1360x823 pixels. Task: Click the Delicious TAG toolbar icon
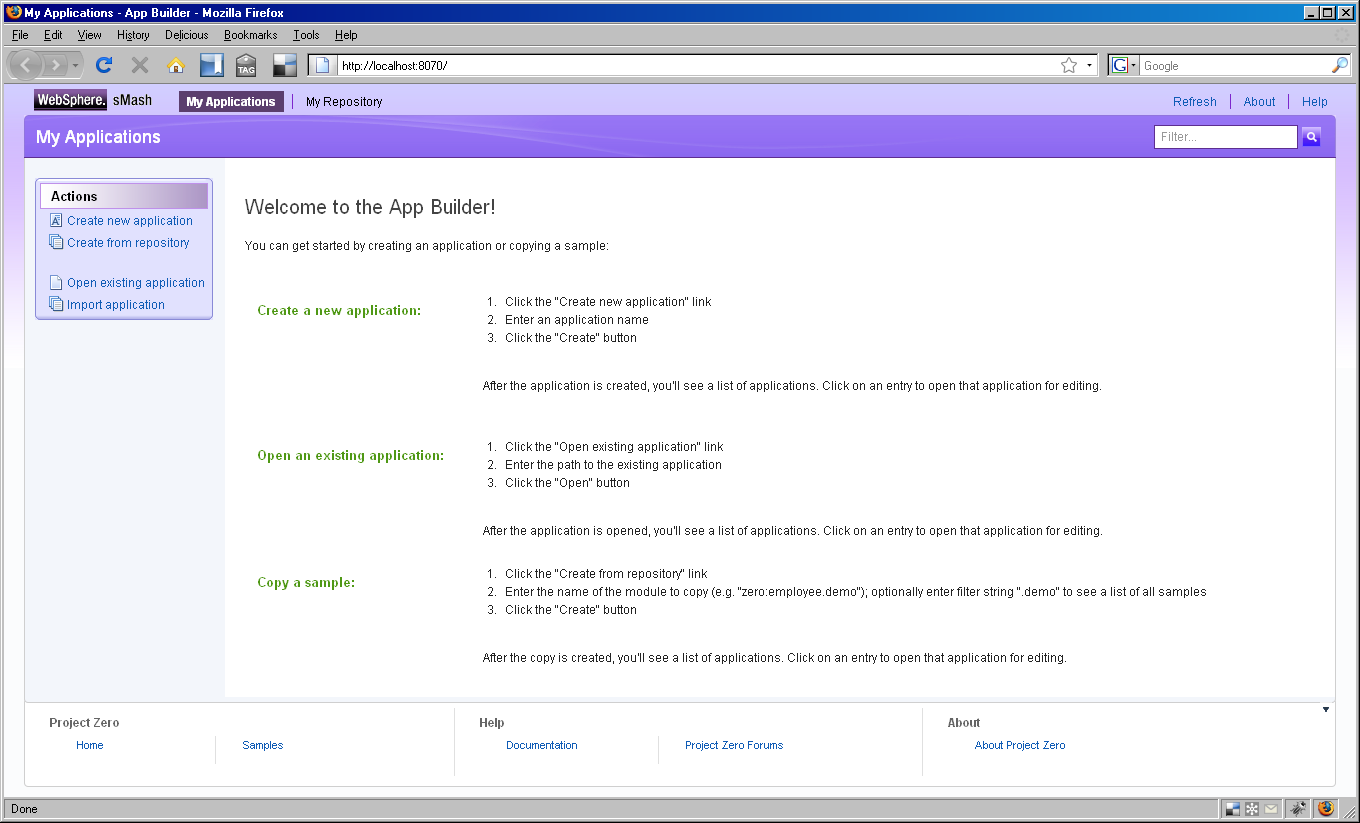(x=246, y=65)
